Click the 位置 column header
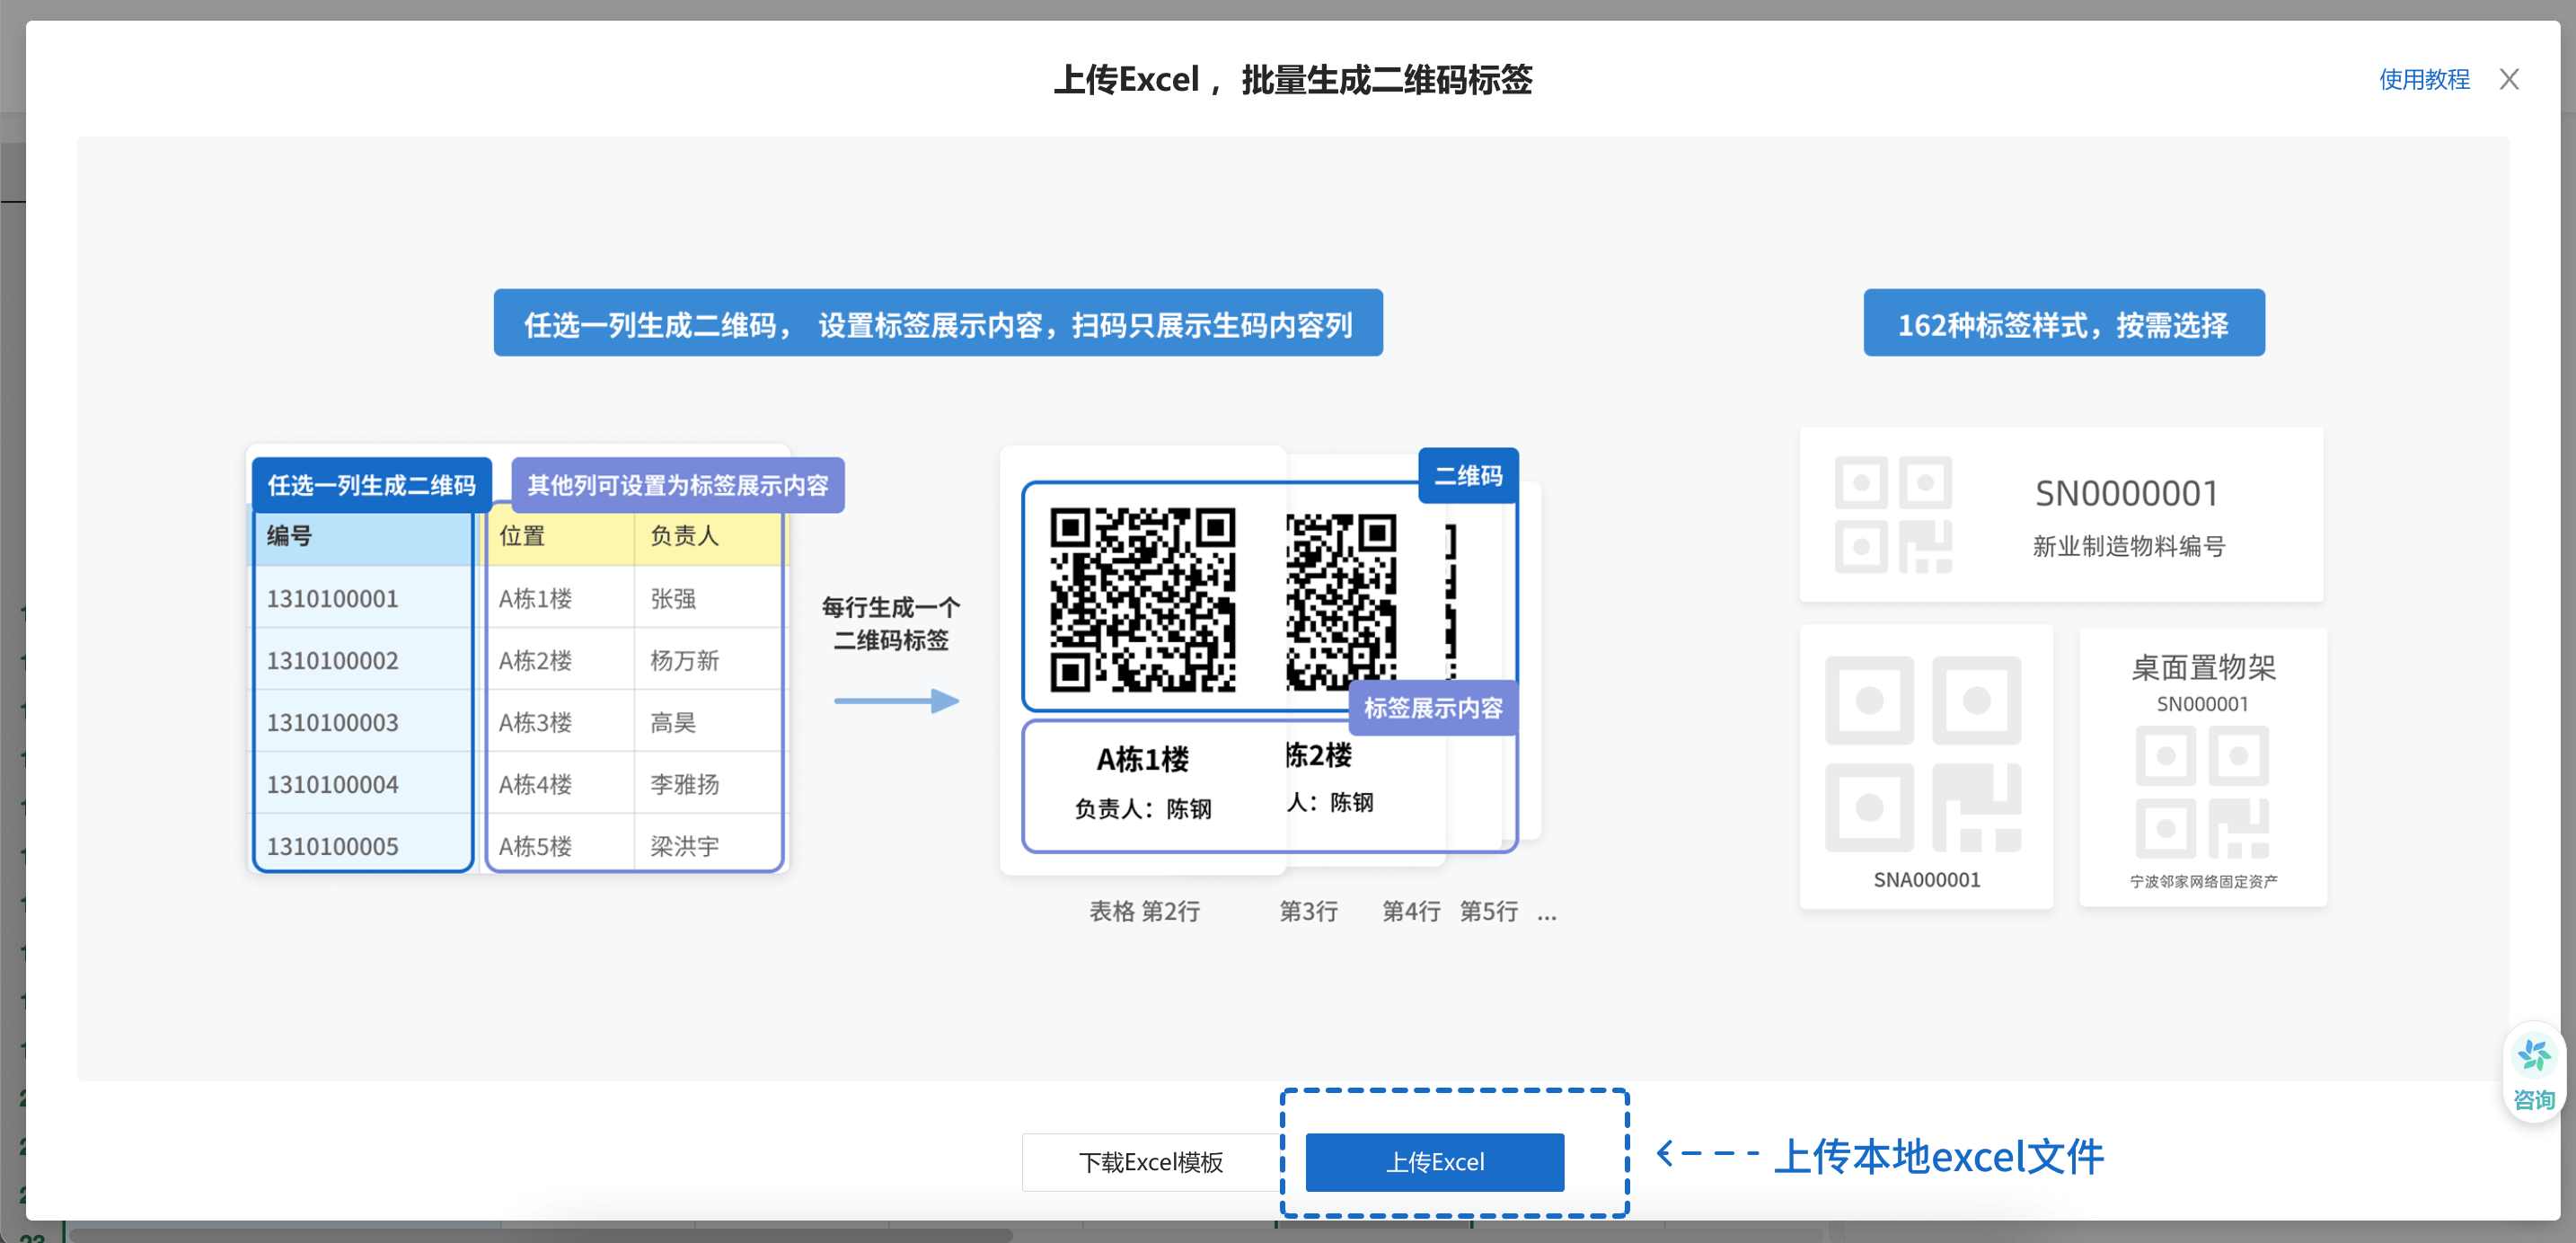 (x=560, y=537)
